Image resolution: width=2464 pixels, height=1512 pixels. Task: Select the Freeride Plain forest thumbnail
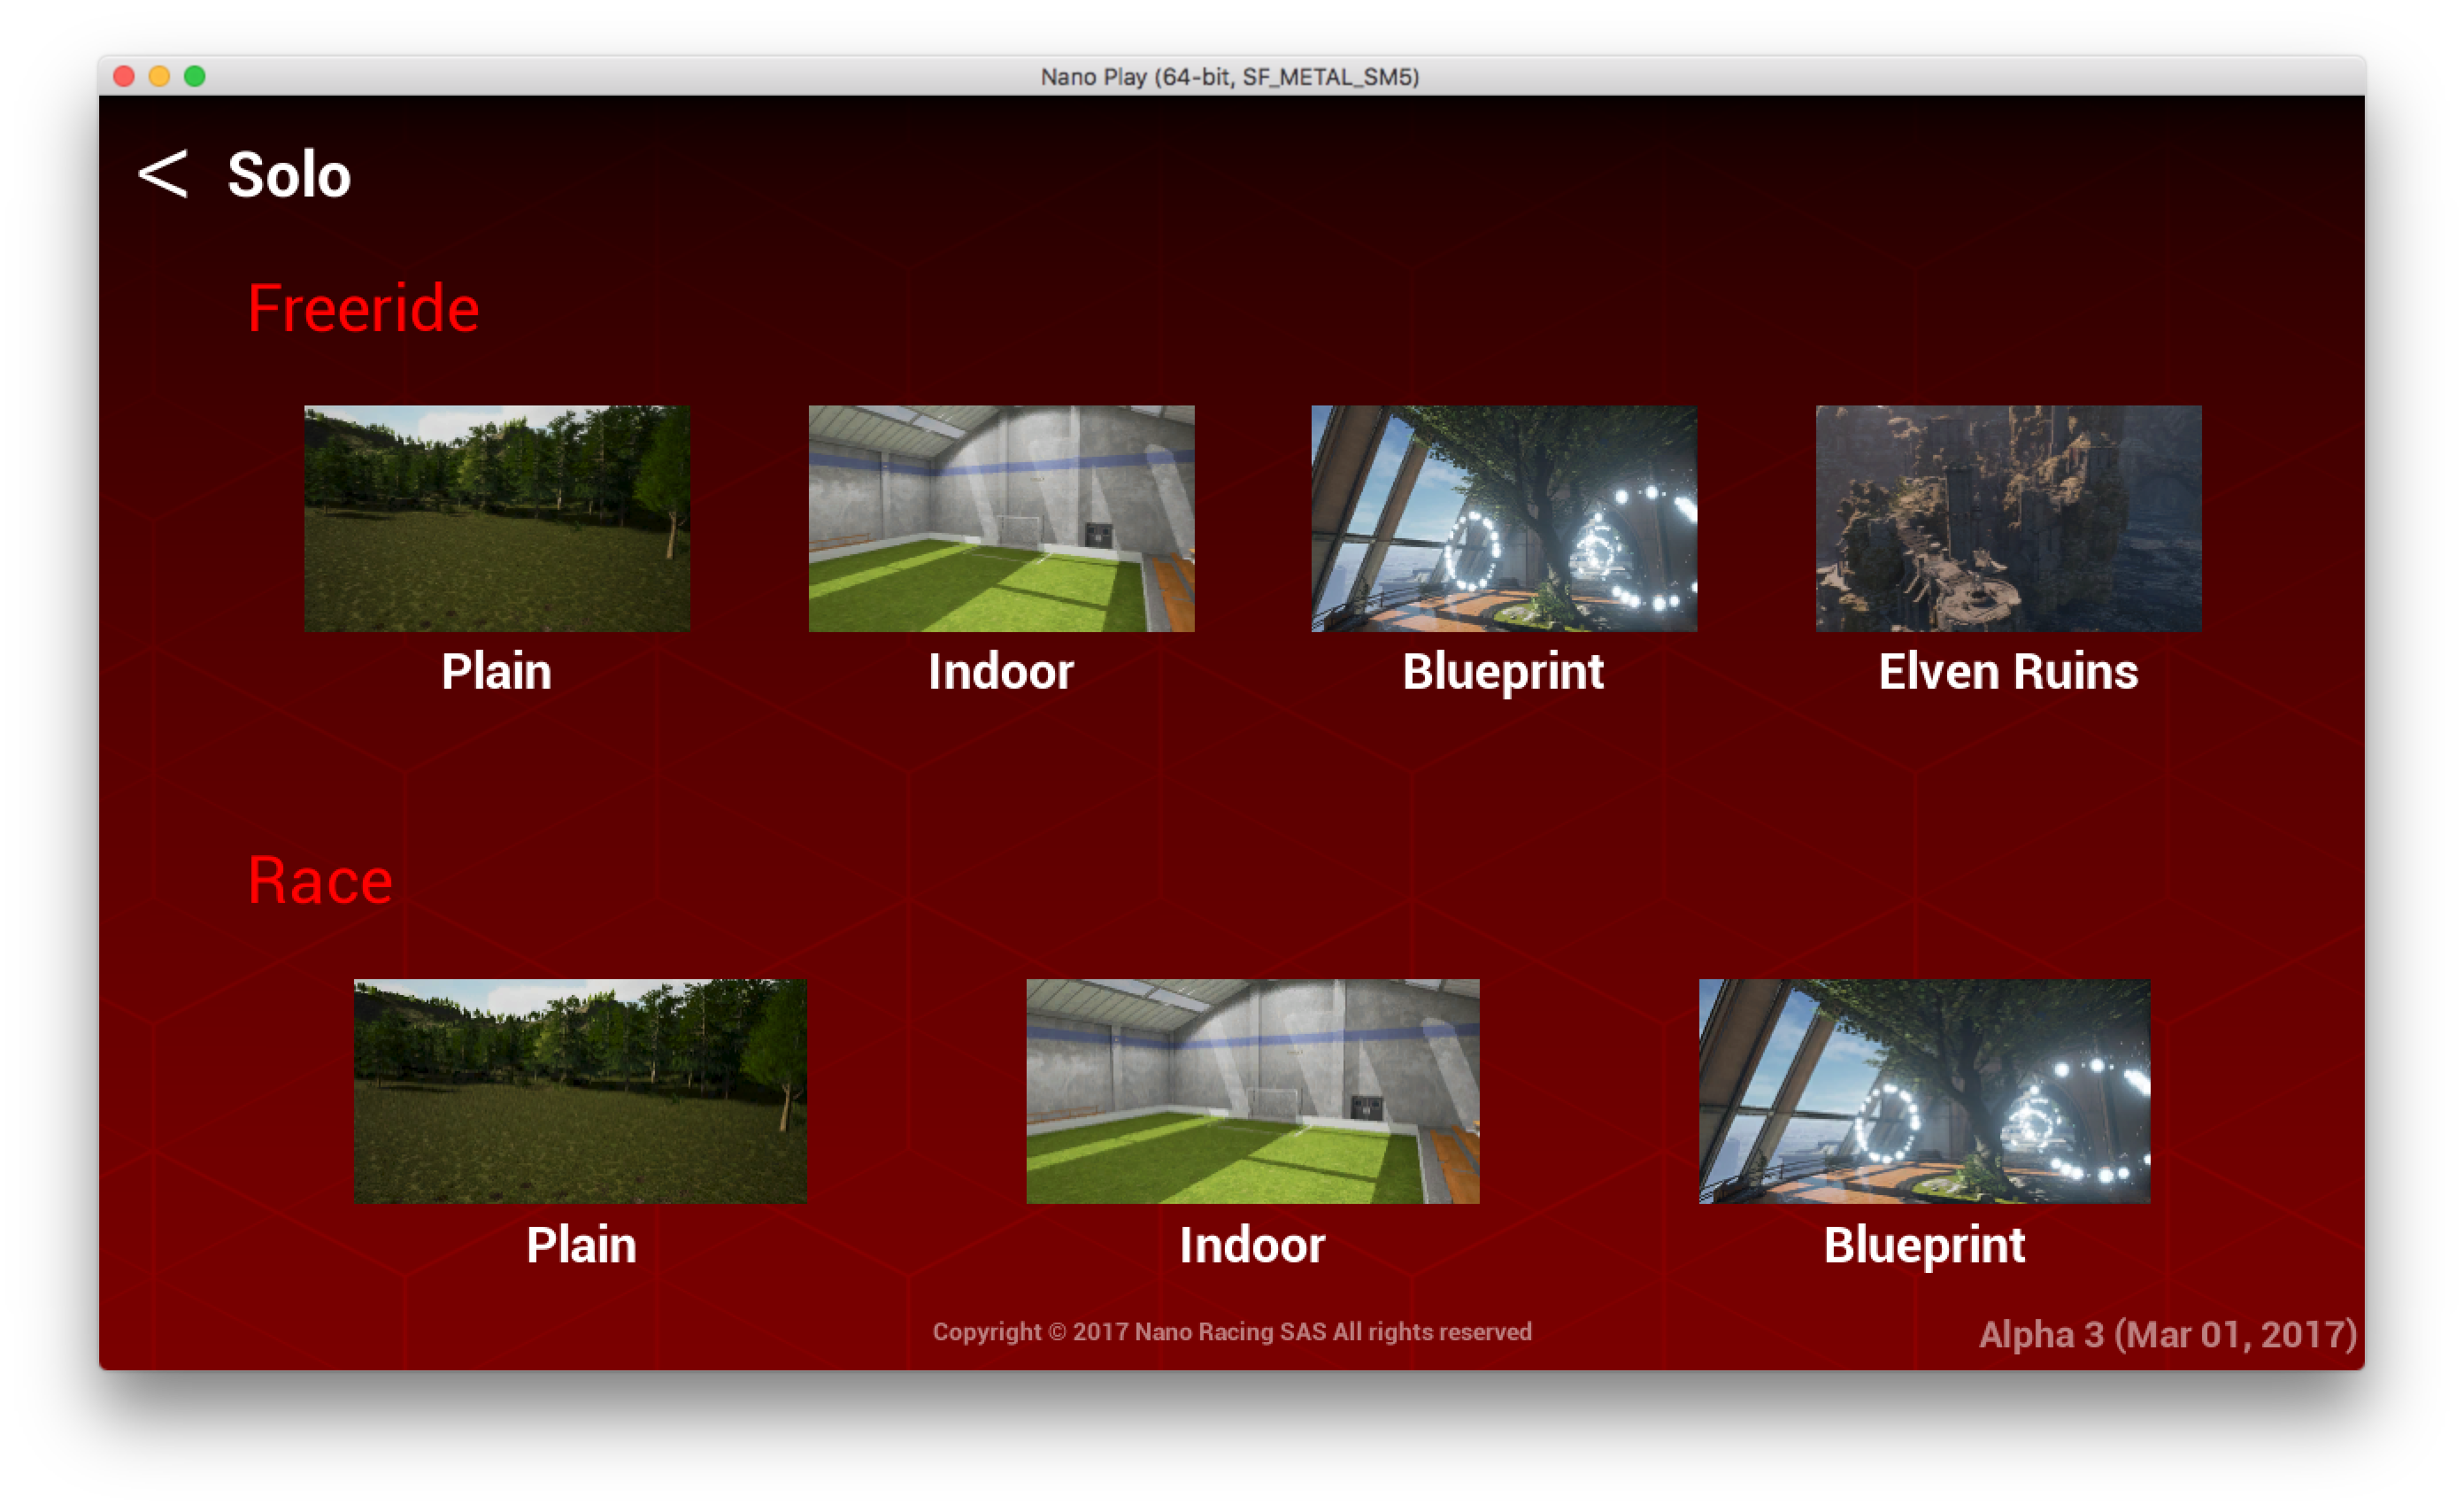pyautogui.click(x=497, y=518)
